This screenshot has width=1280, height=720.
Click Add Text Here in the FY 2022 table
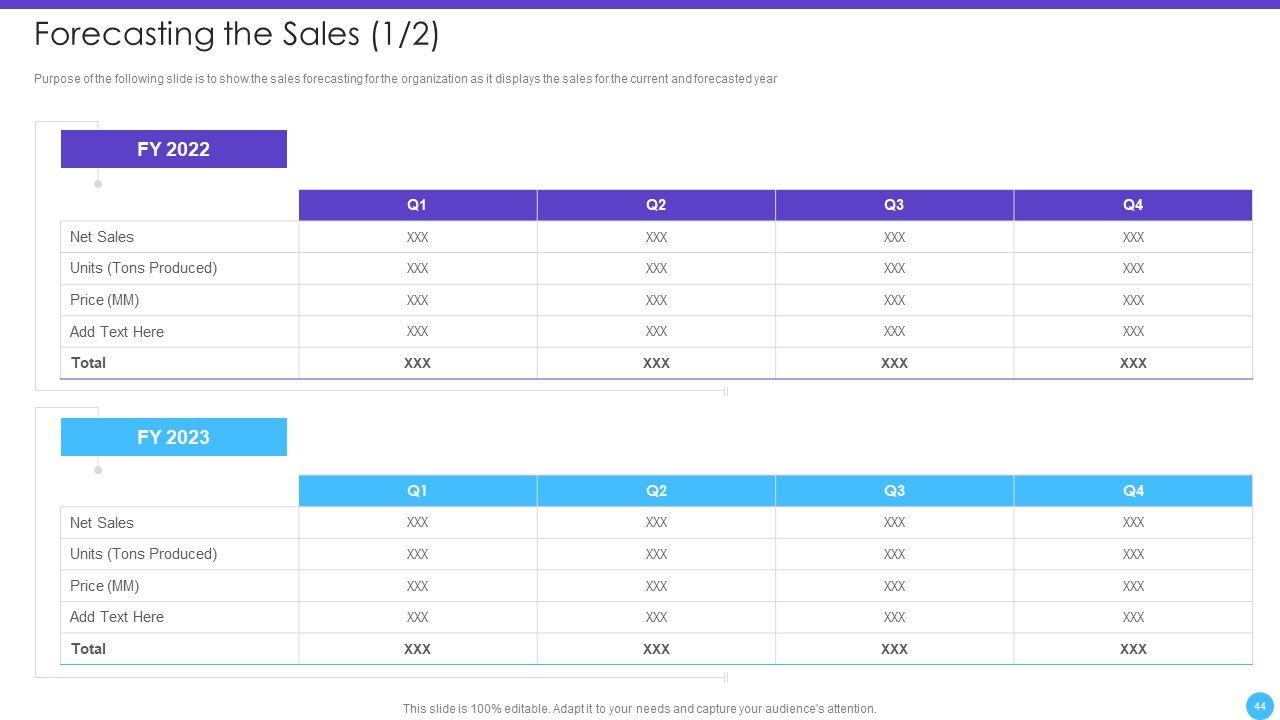(x=117, y=332)
